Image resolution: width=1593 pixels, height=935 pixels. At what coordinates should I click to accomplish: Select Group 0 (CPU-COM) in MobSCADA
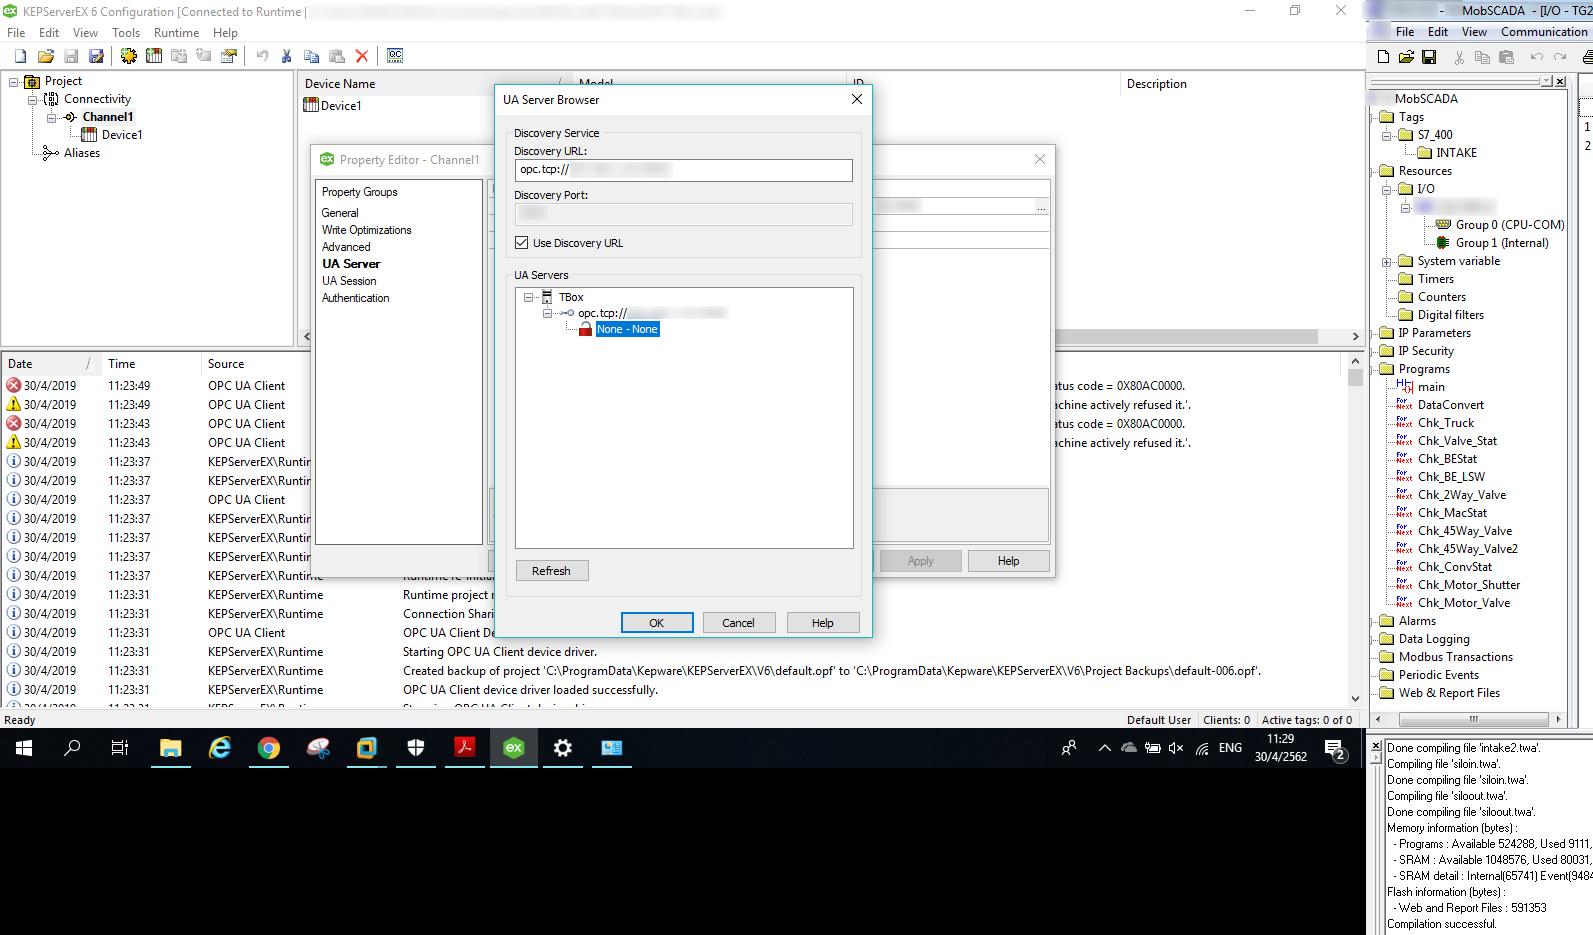1510,225
